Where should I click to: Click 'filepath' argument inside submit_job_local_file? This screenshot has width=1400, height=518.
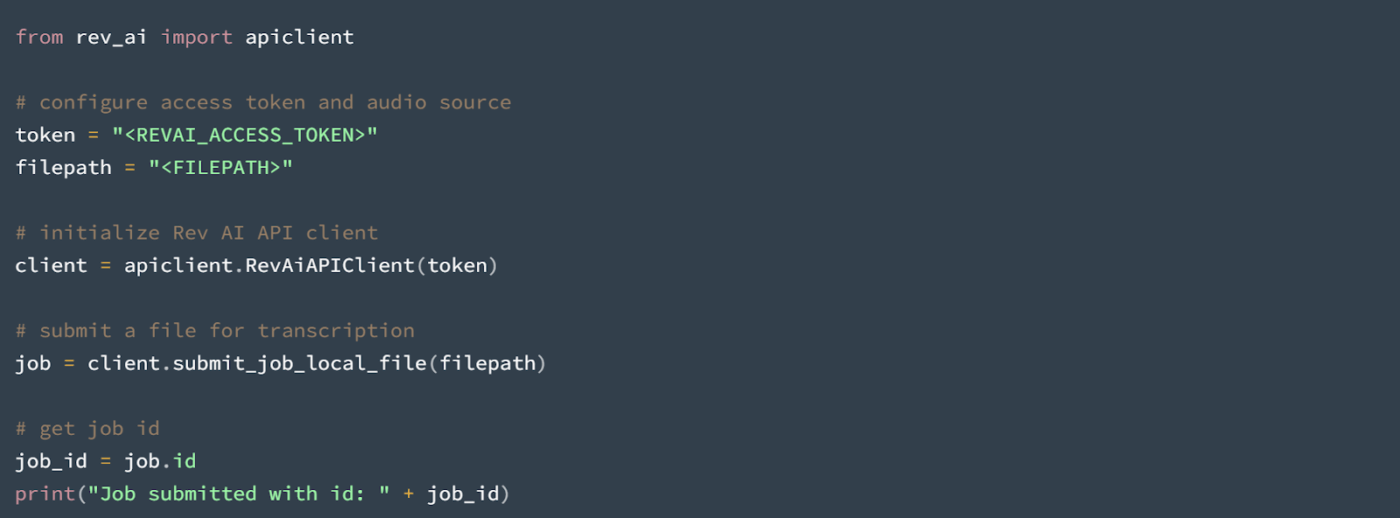pos(487,363)
